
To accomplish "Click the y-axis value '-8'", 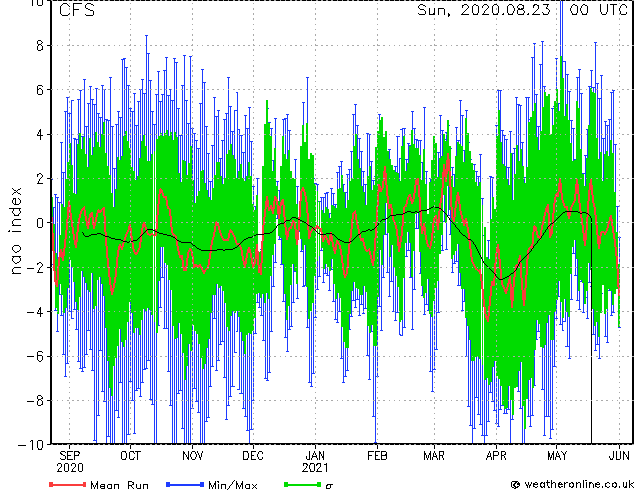I will pyautogui.click(x=35, y=400).
